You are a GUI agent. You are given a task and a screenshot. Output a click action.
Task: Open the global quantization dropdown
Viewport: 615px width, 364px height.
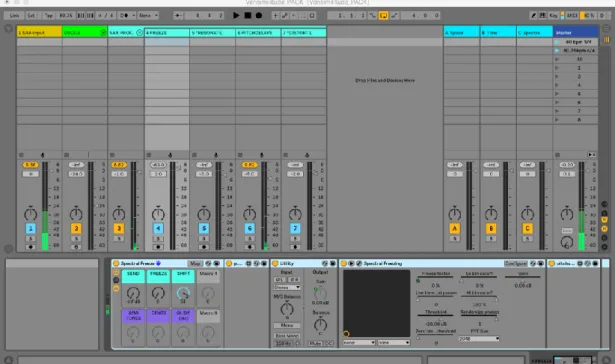(148, 15)
